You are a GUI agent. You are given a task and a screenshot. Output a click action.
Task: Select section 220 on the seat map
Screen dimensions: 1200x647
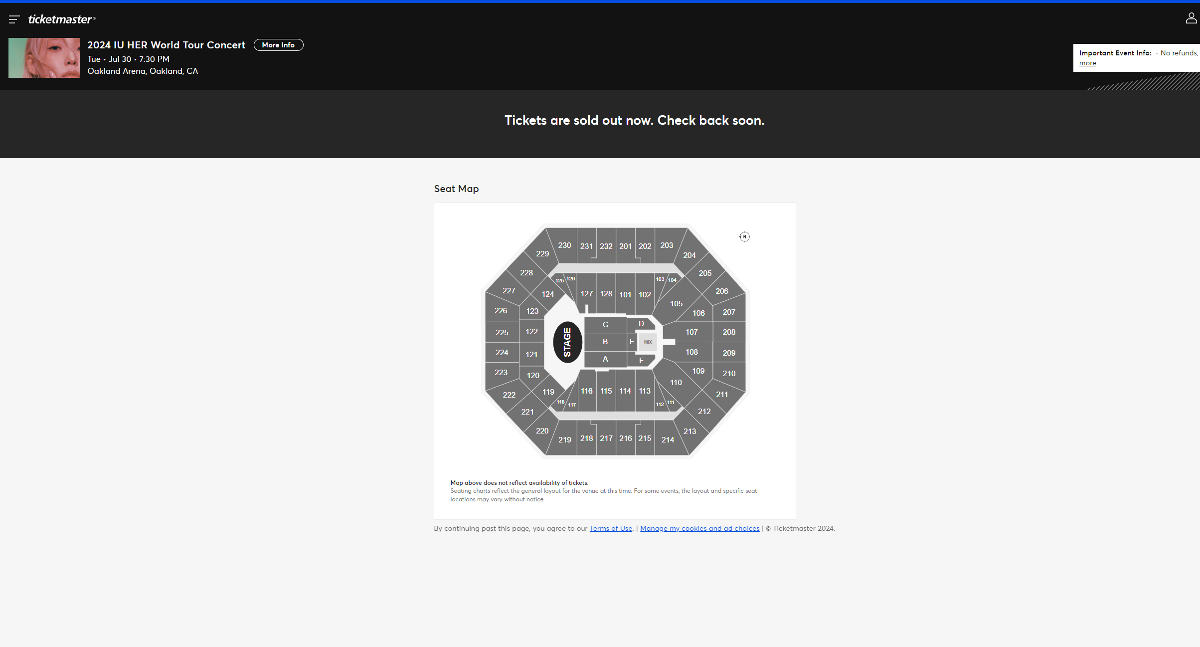(x=542, y=430)
